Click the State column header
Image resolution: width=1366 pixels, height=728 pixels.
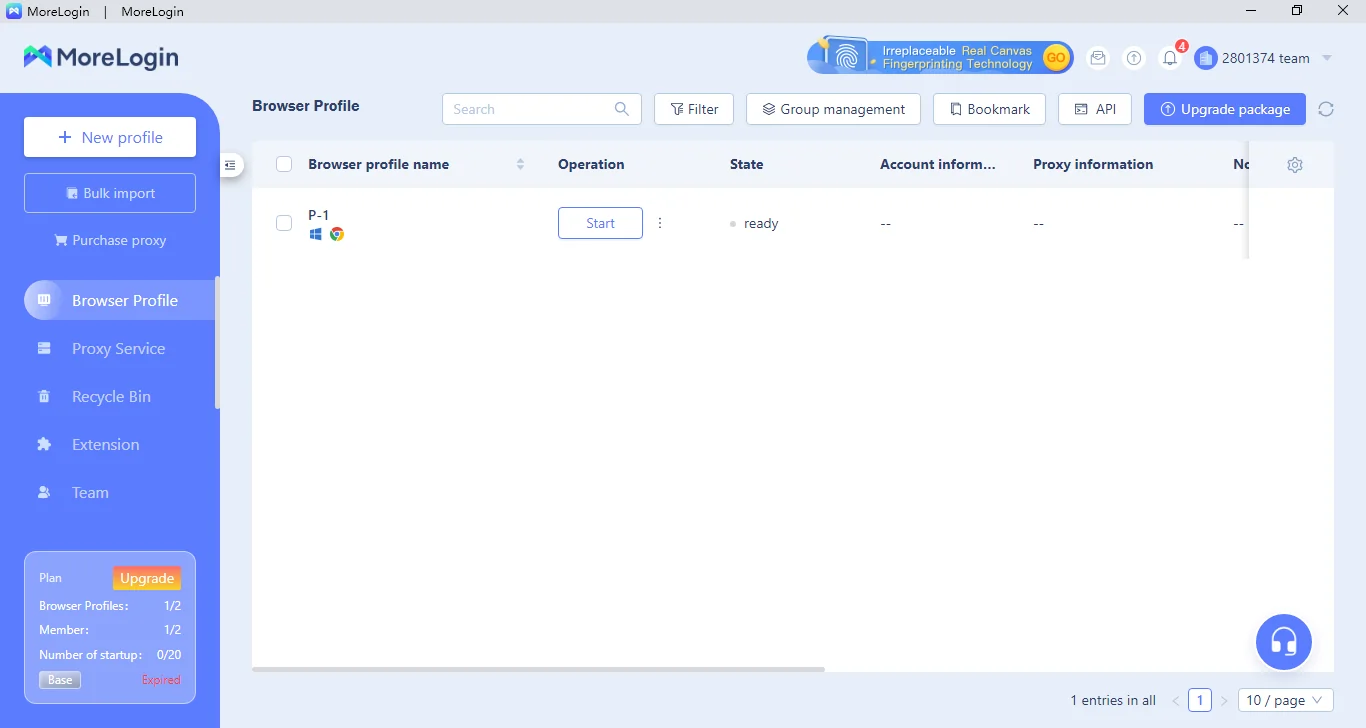point(746,164)
